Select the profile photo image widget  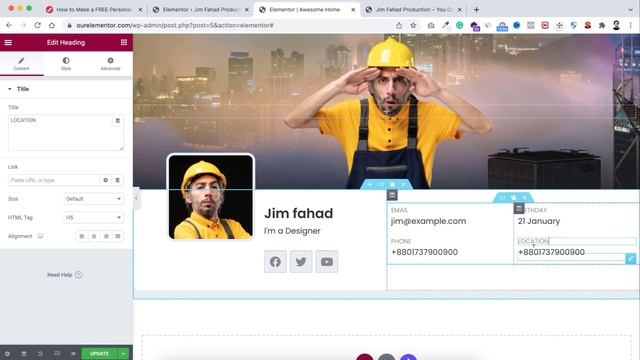[x=211, y=197]
